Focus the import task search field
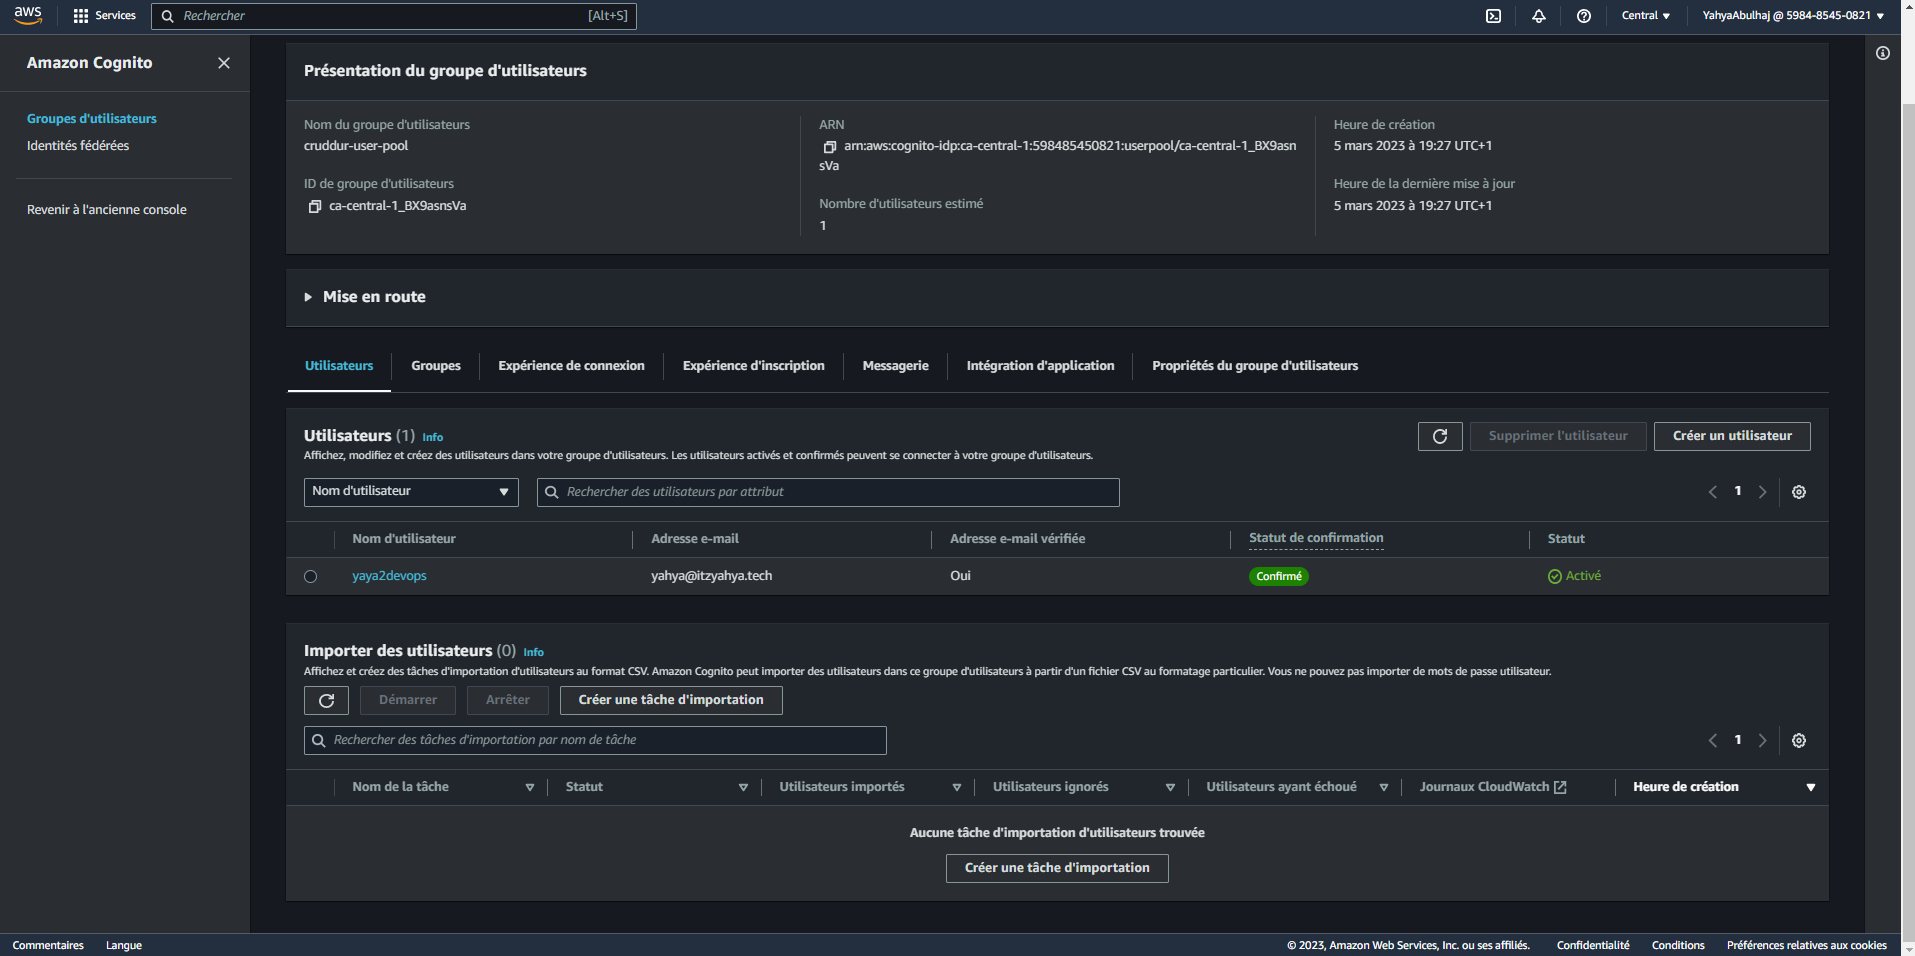This screenshot has width=1915, height=956. (595, 741)
